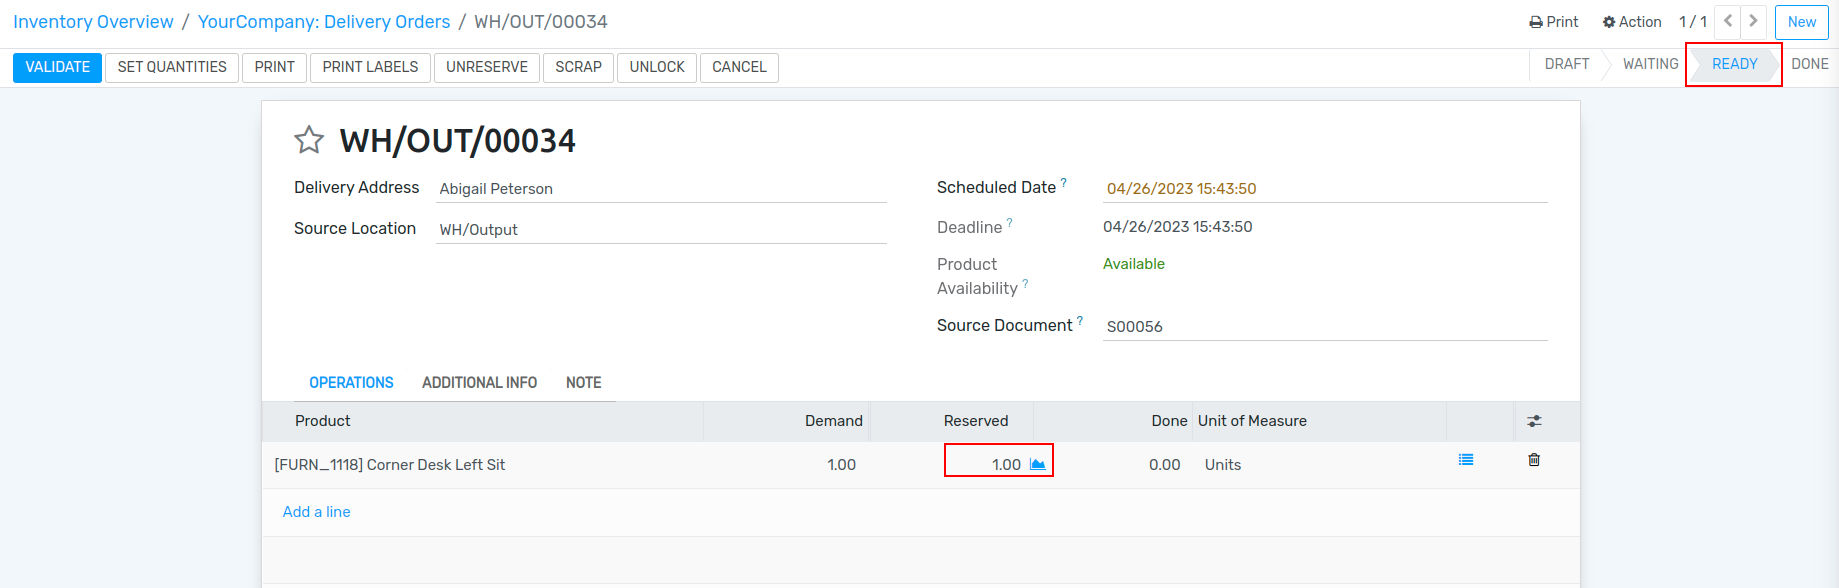Select the Waiting status stage
This screenshot has width=1839, height=588.
1650,64
